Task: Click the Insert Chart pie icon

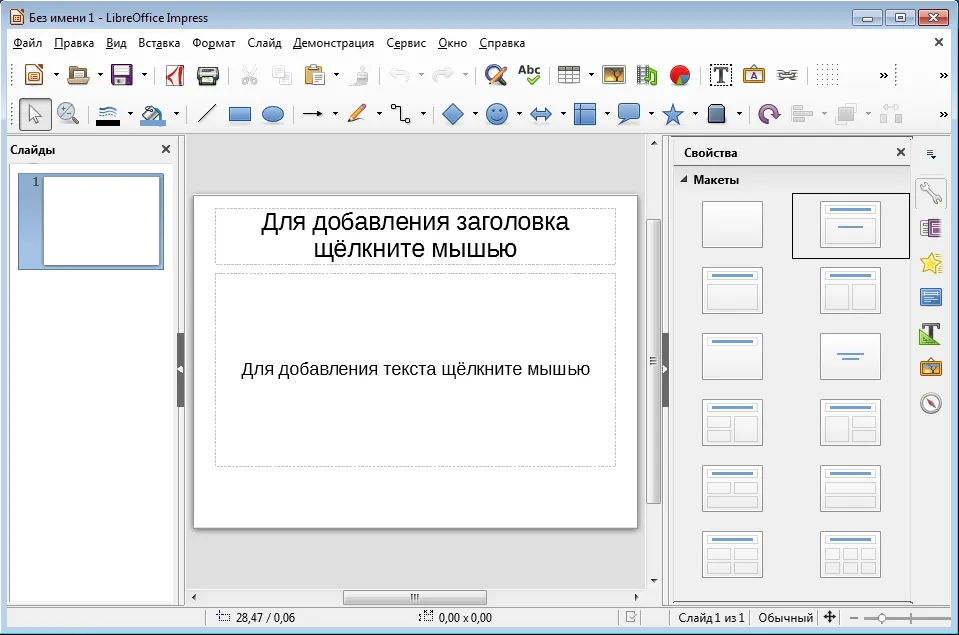Action: tap(680, 75)
